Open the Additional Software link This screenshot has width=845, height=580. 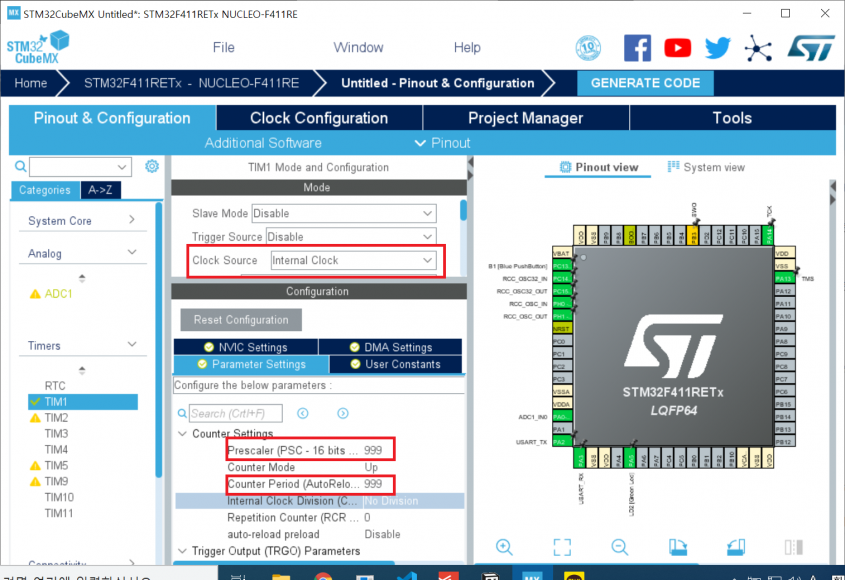[263, 143]
